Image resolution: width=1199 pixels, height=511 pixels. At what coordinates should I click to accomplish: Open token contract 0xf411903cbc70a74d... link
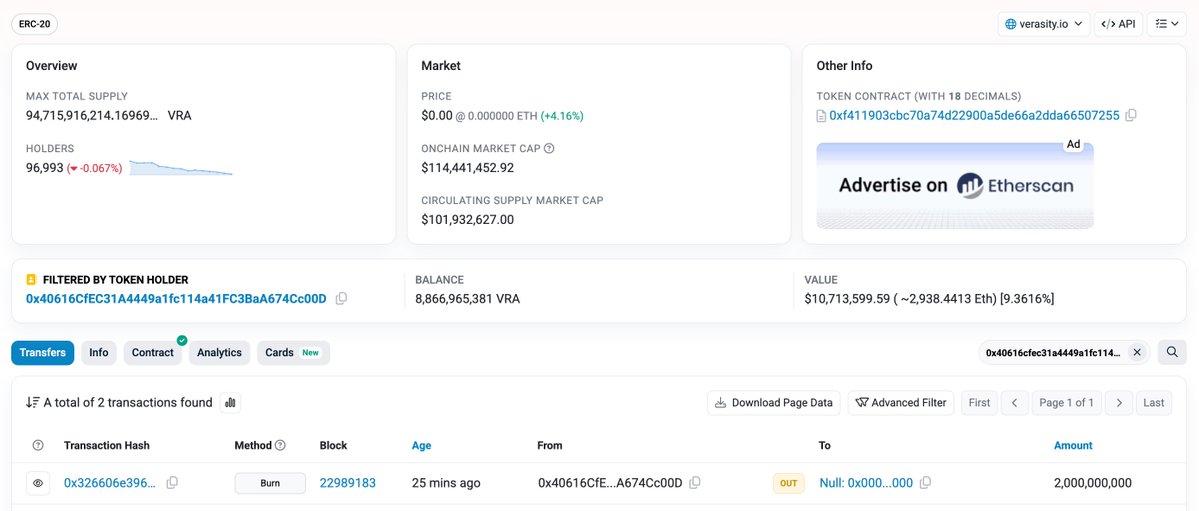[x=974, y=116]
